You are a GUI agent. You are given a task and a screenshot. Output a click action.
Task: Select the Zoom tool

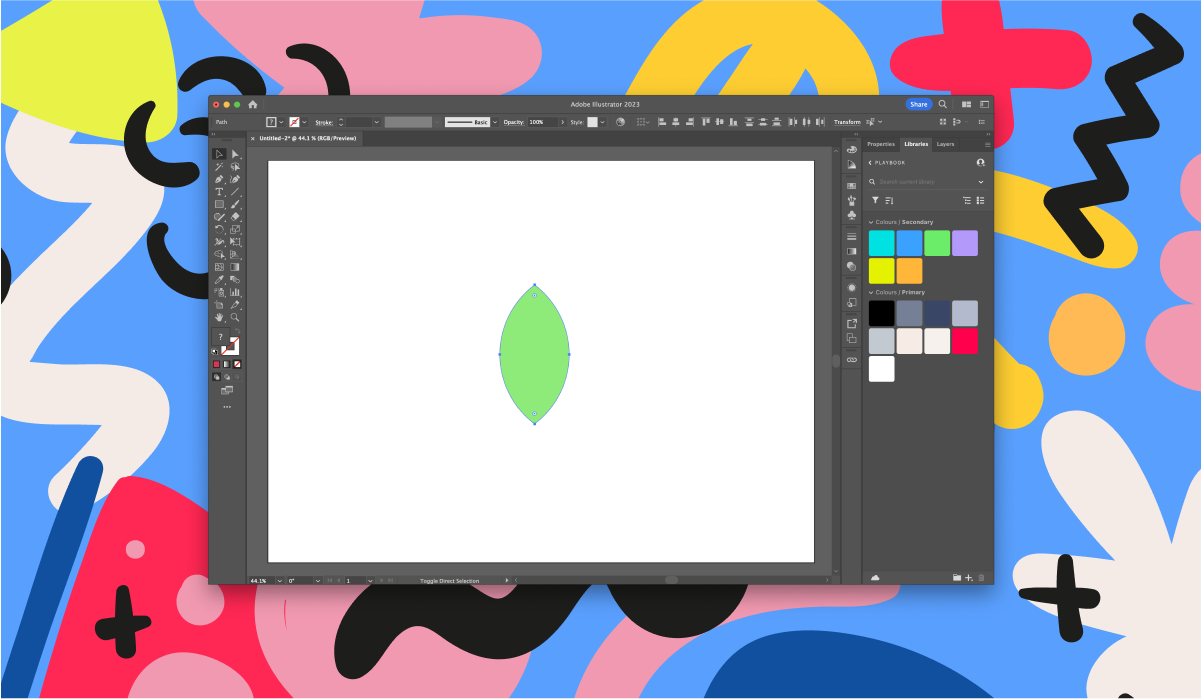(234, 318)
